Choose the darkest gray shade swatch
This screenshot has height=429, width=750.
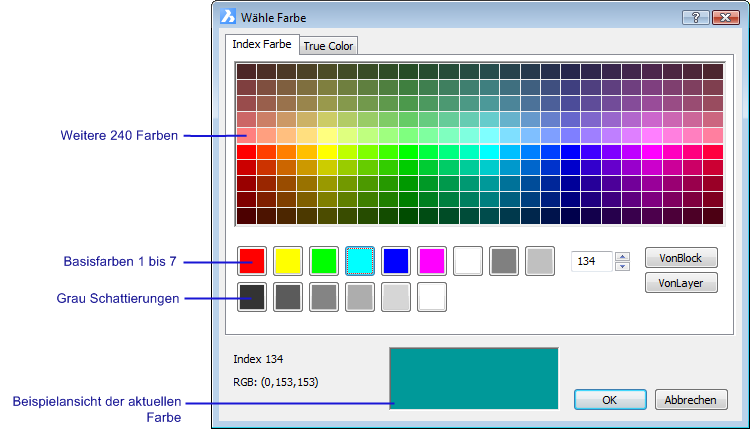252,297
